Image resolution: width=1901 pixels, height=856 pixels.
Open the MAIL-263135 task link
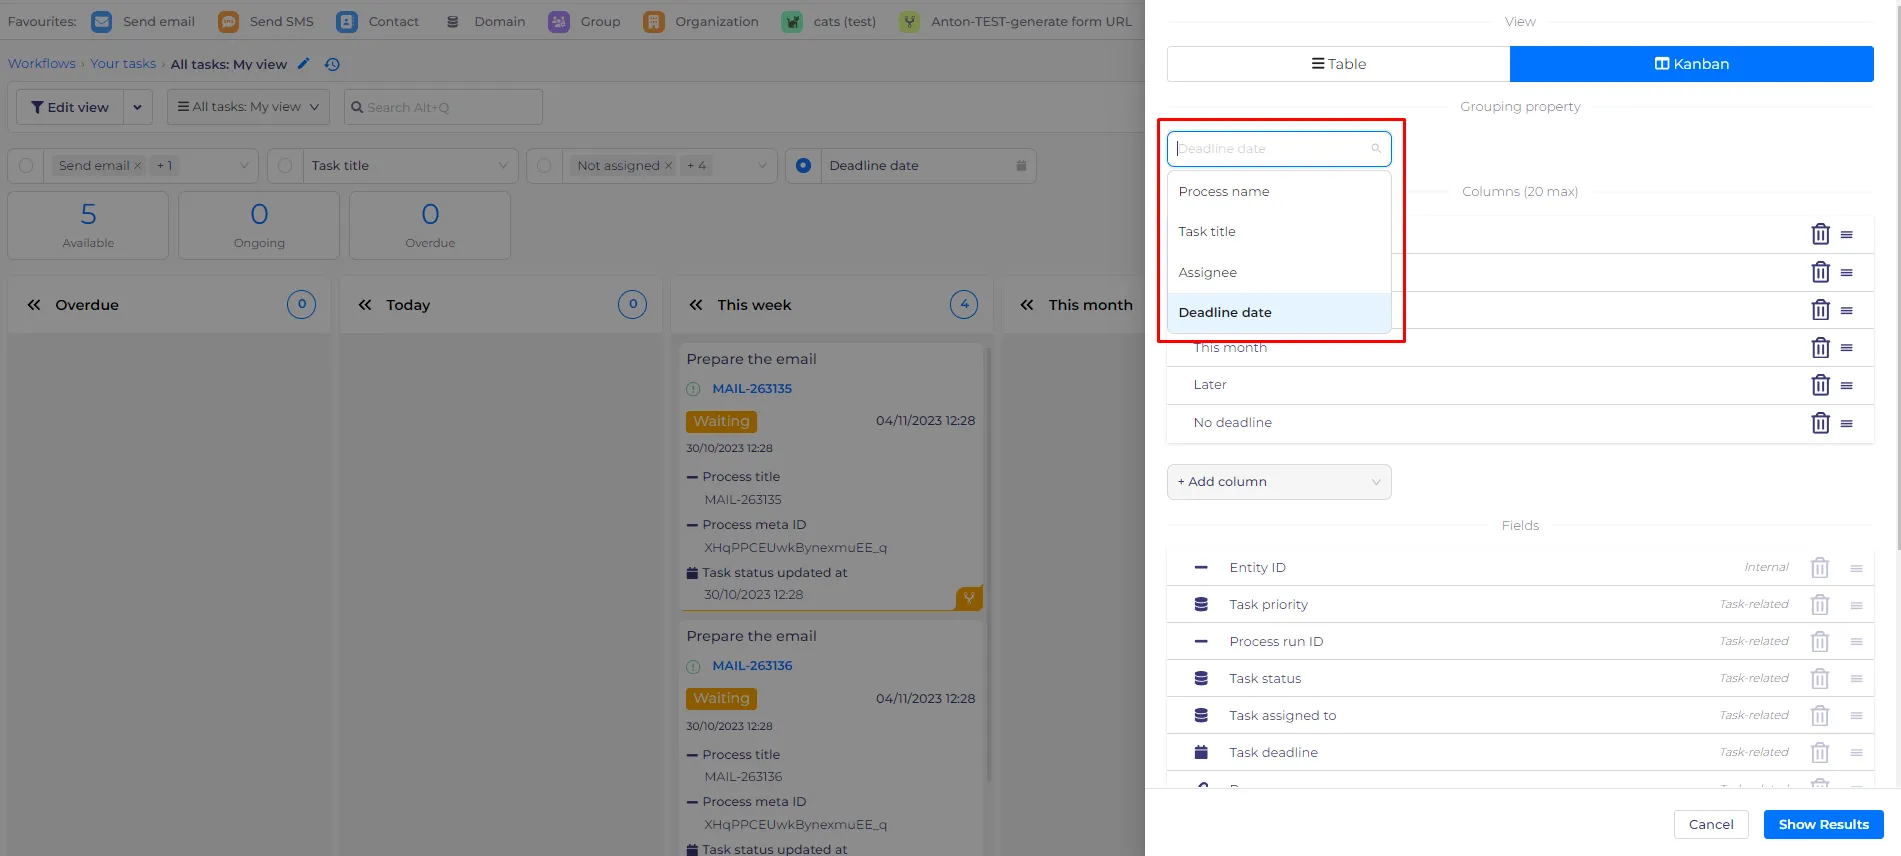752,389
